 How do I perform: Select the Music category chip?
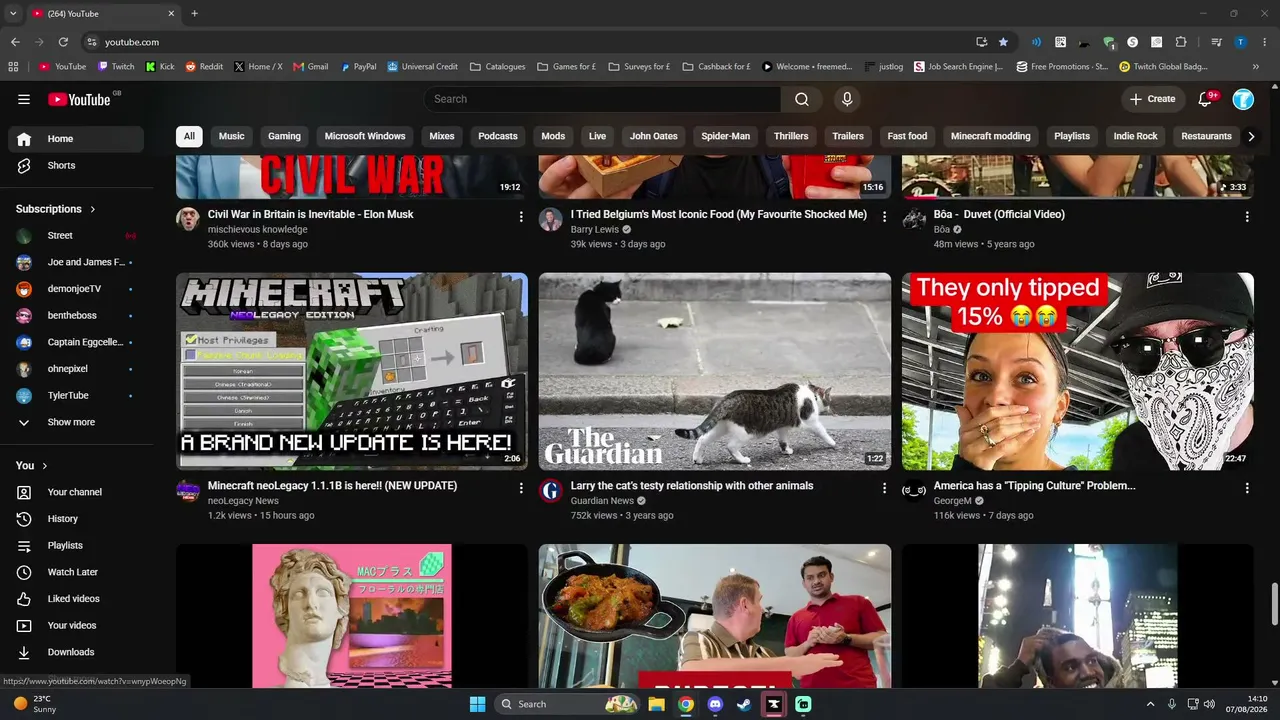point(232,136)
